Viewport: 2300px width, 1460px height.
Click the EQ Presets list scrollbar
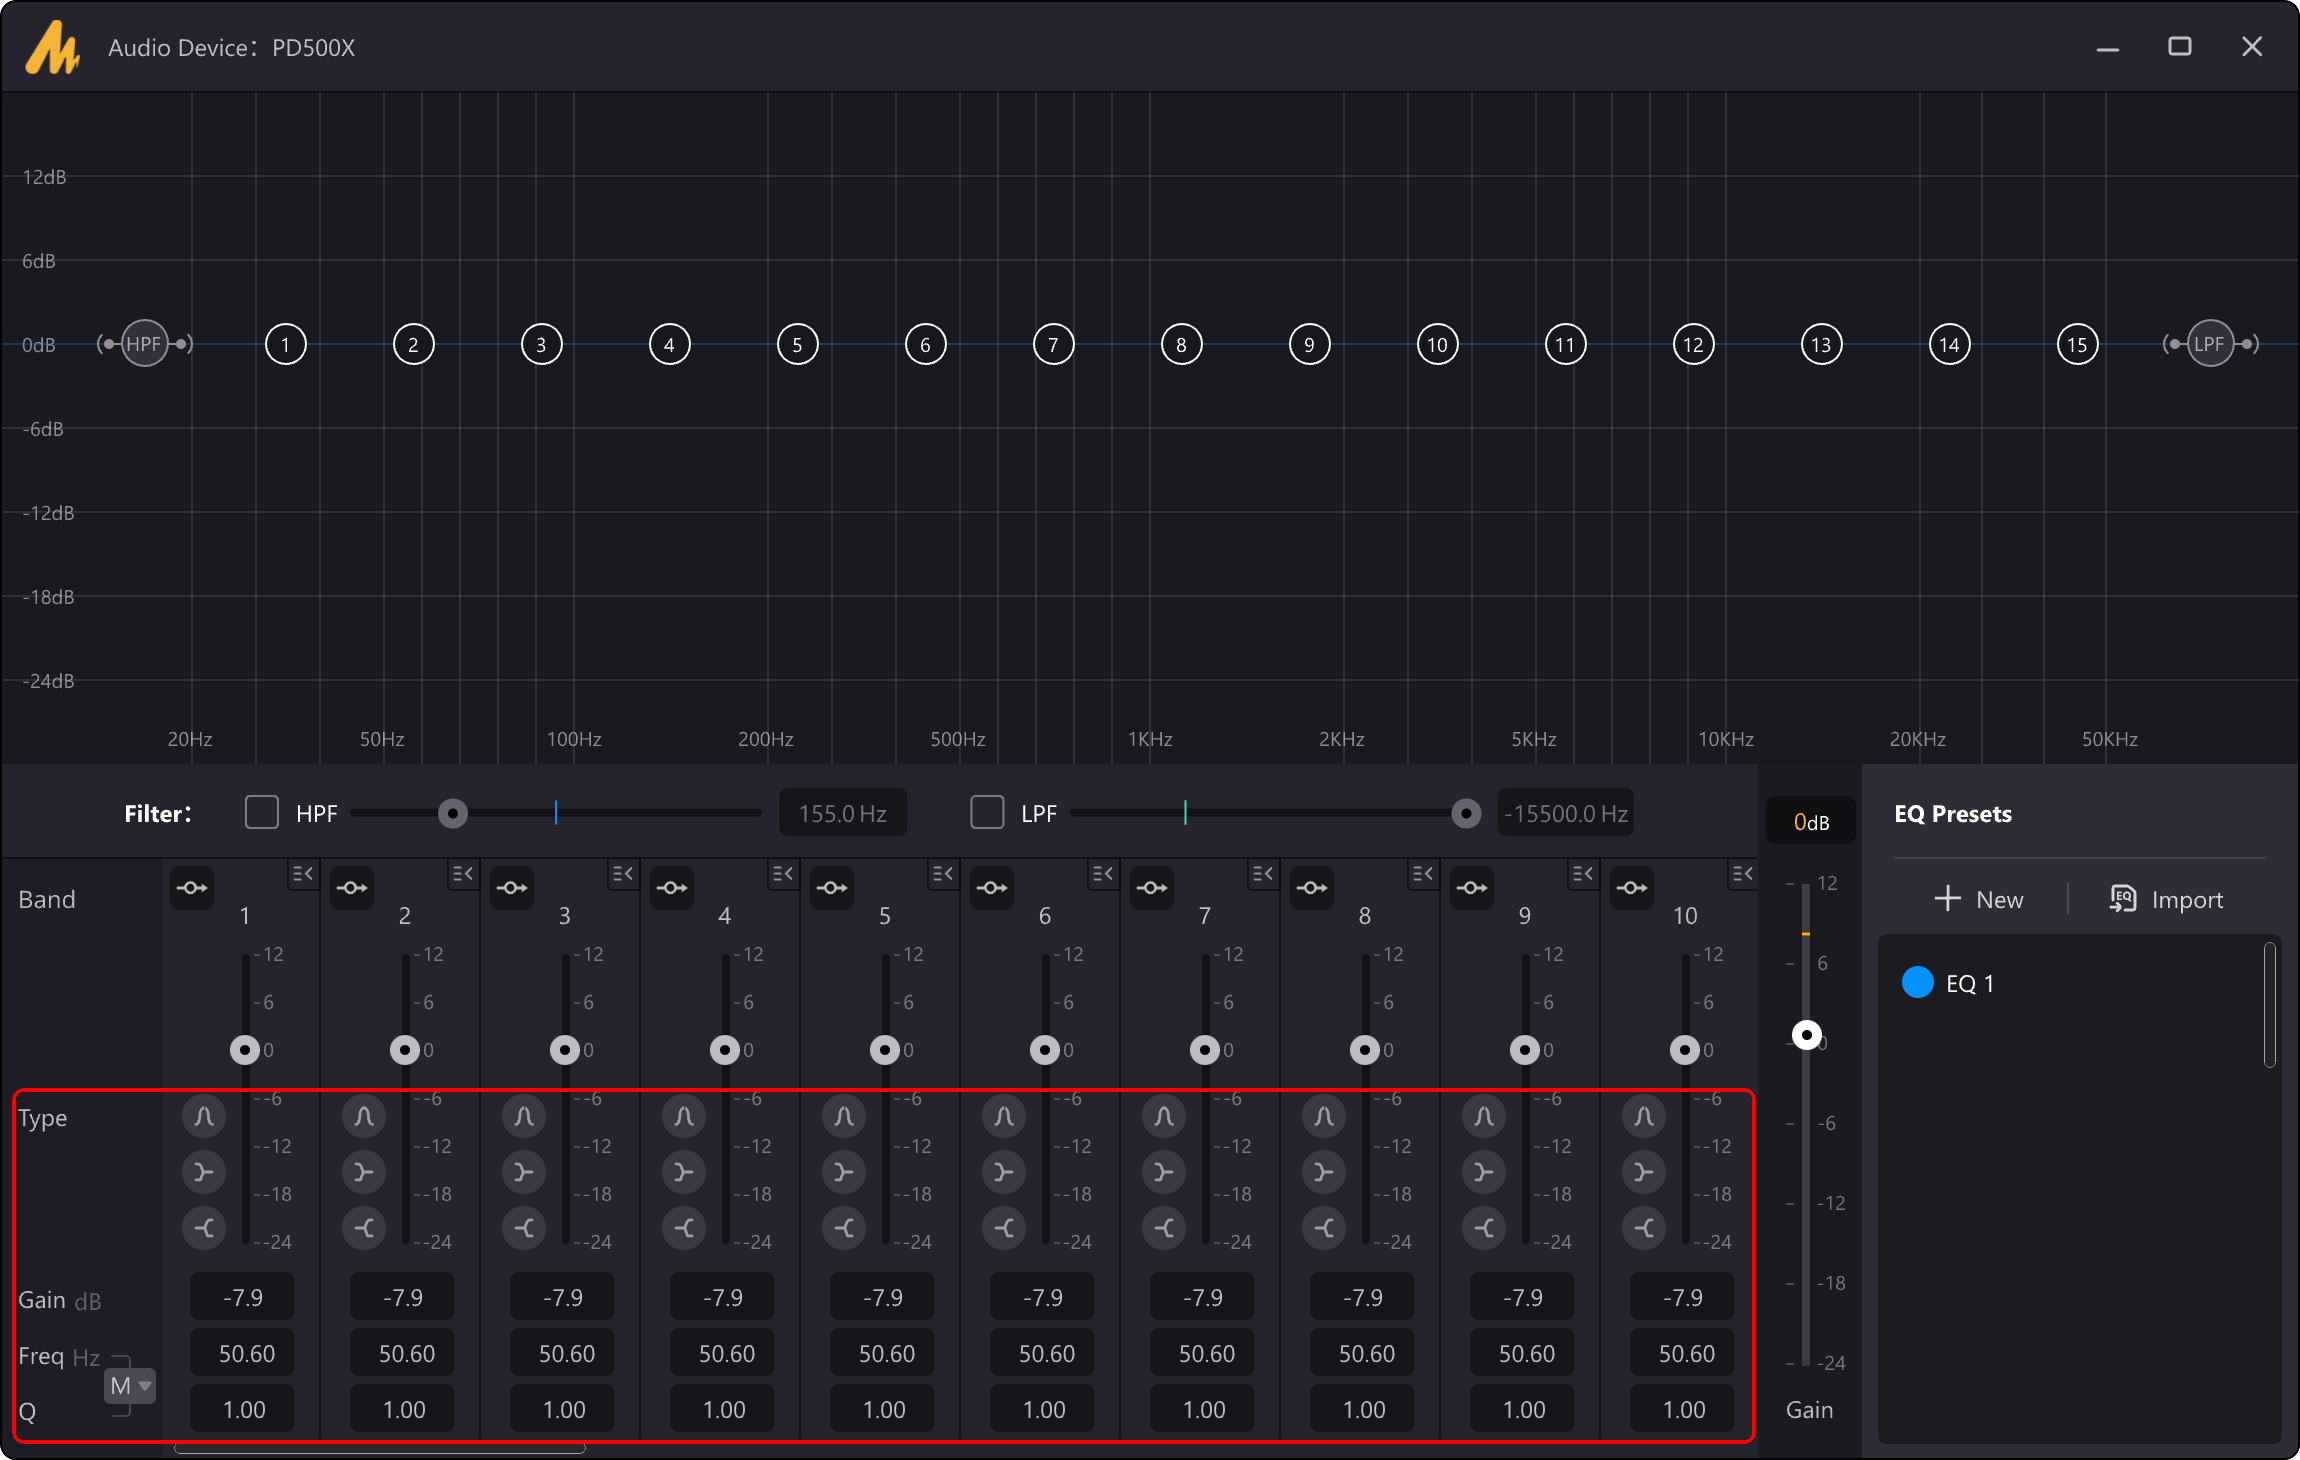(2270, 1004)
